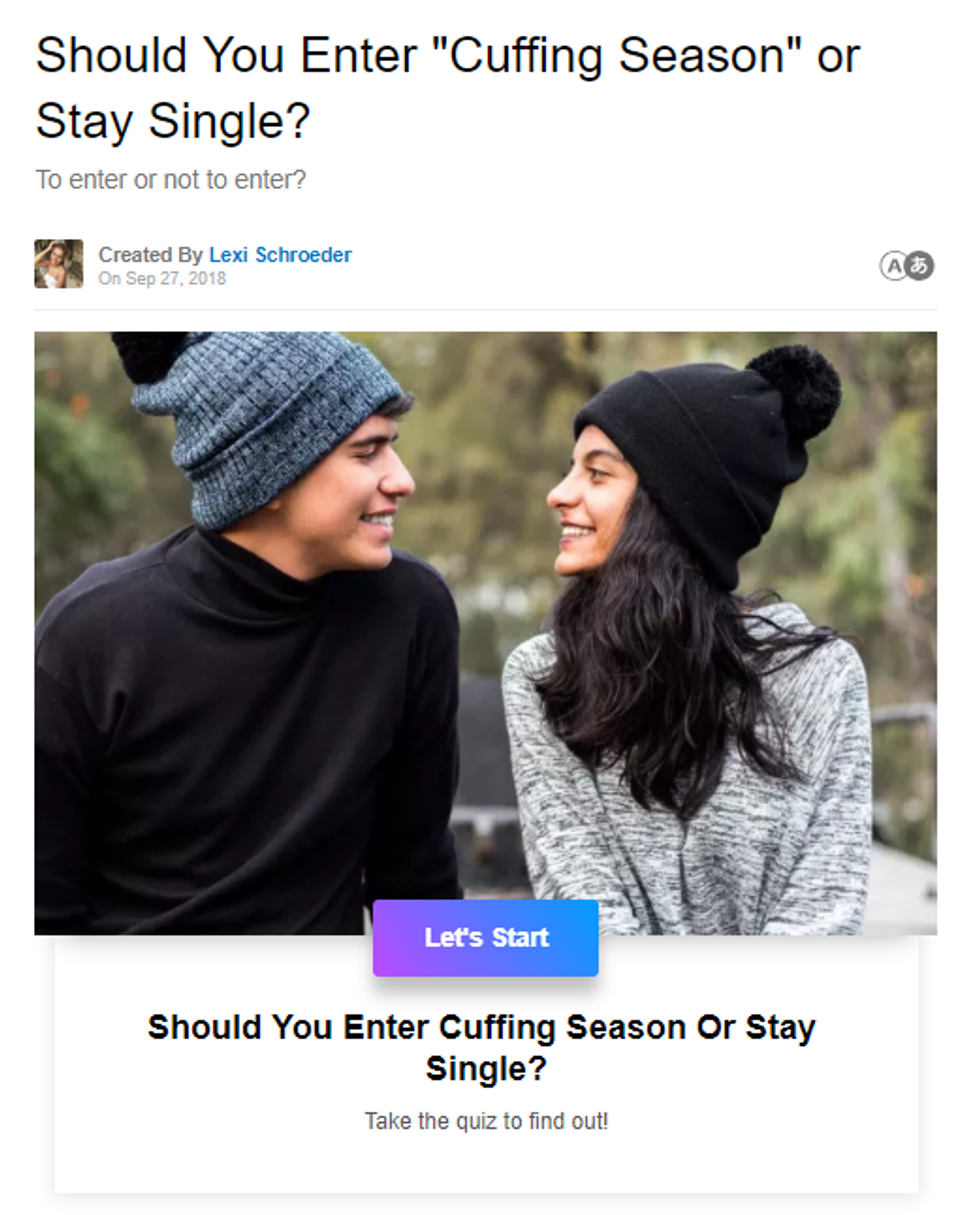Click the author avatar photo
The height and width of the screenshot is (1215, 980).
(59, 264)
